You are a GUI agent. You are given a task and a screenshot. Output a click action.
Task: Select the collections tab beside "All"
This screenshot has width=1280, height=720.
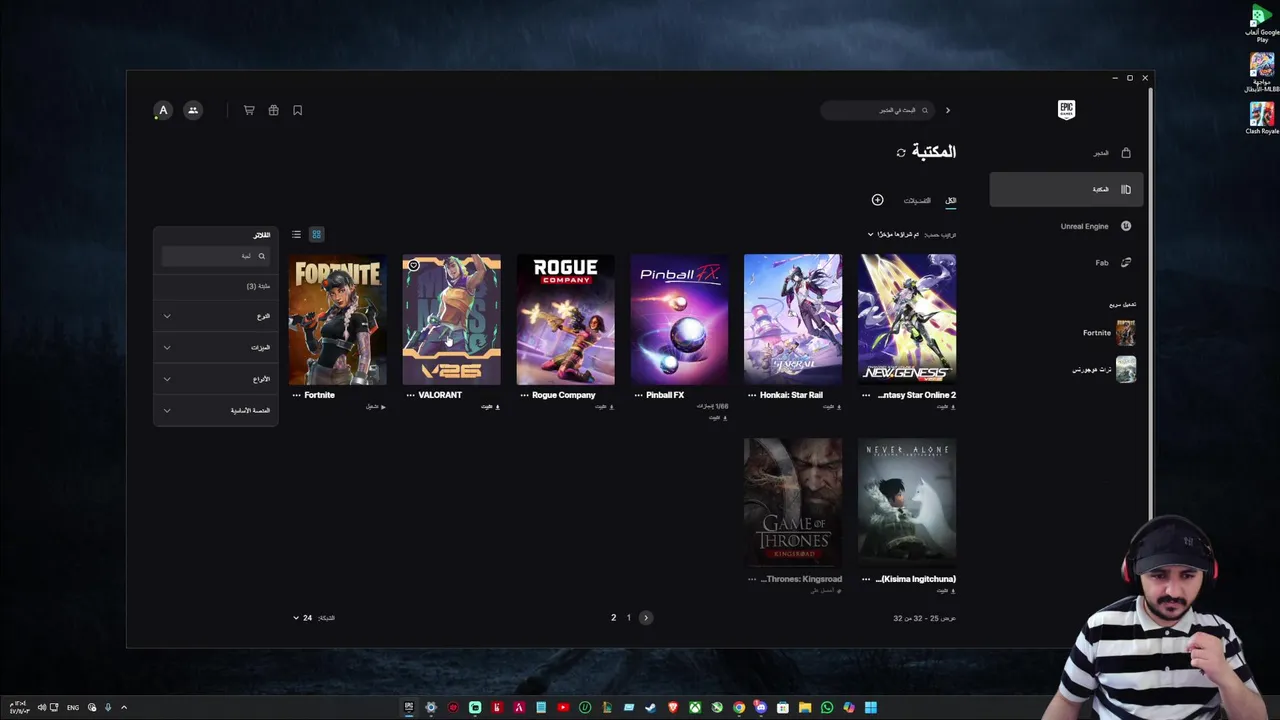(x=917, y=200)
